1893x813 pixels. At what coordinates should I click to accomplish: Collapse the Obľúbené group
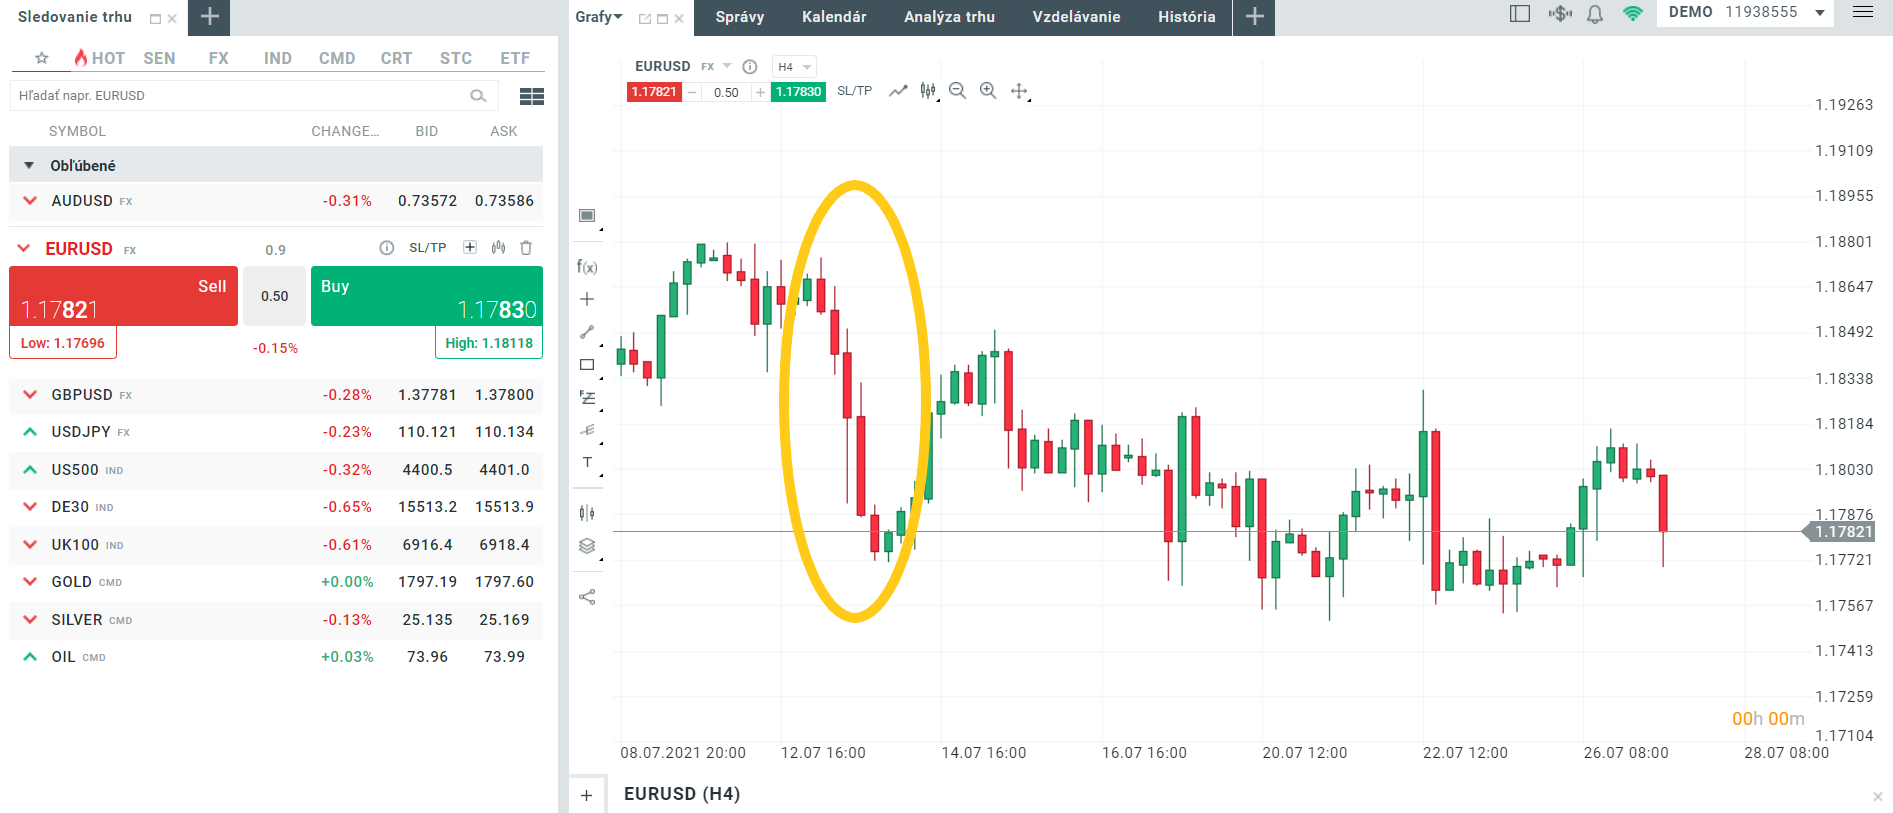click(29, 166)
